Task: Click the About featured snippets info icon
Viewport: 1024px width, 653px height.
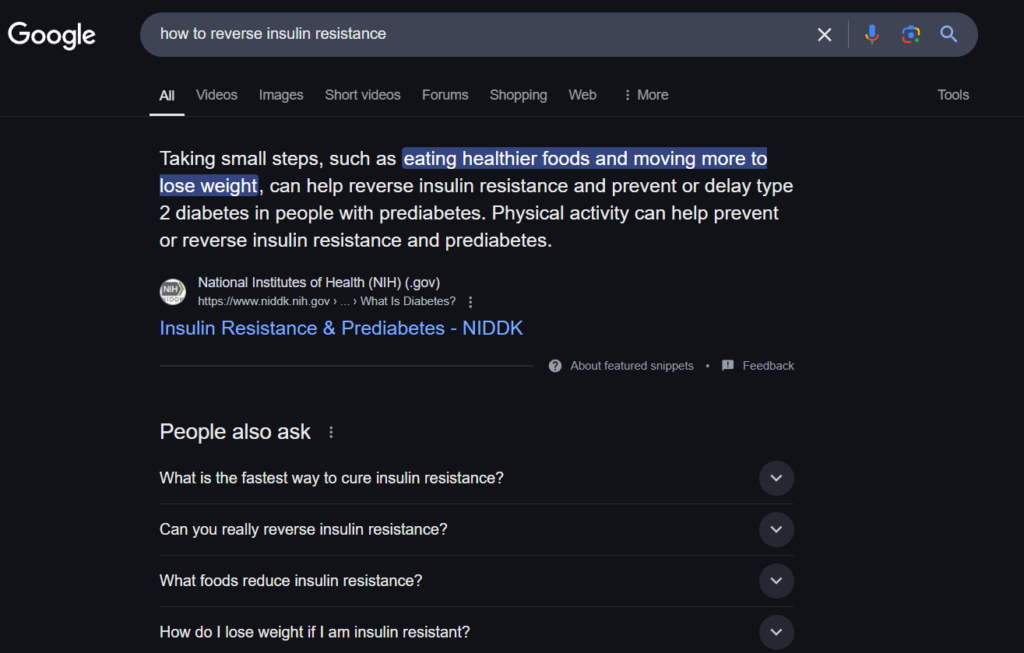Action: coord(554,365)
